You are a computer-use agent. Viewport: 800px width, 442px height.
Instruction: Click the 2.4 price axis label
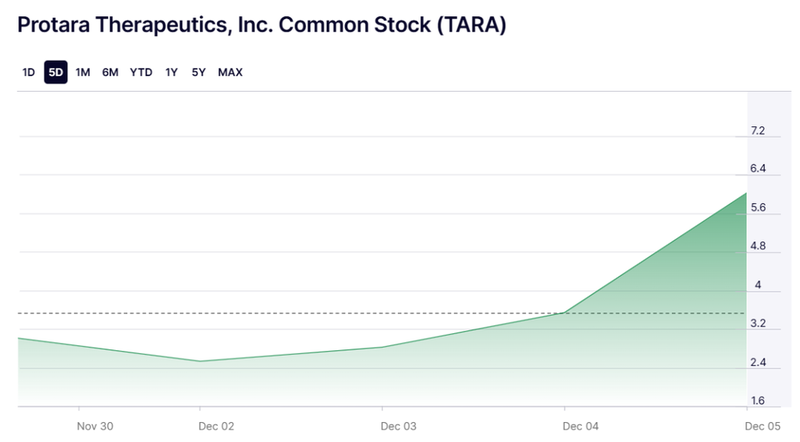758,362
